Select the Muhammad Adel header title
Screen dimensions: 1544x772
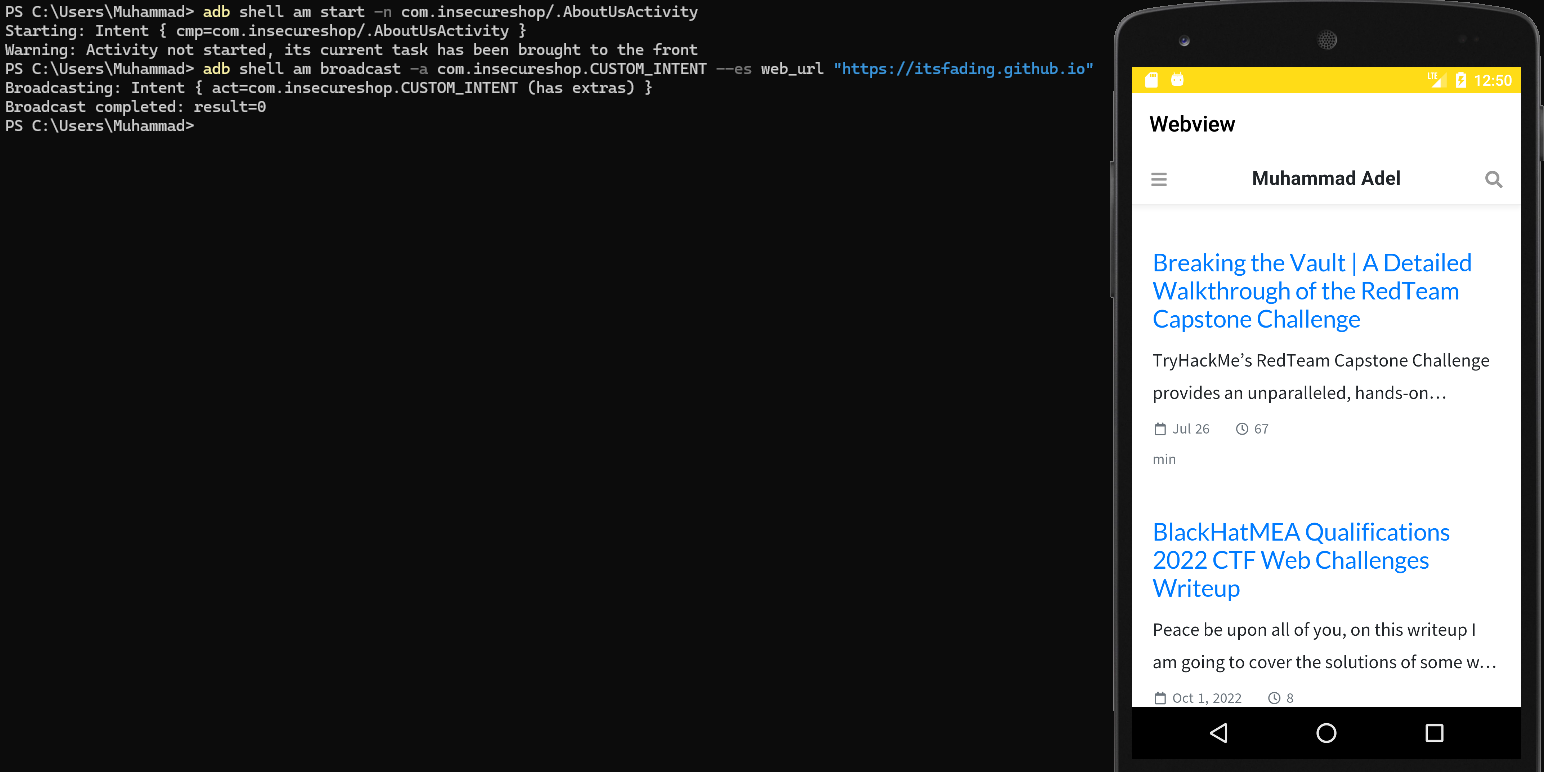click(x=1326, y=178)
